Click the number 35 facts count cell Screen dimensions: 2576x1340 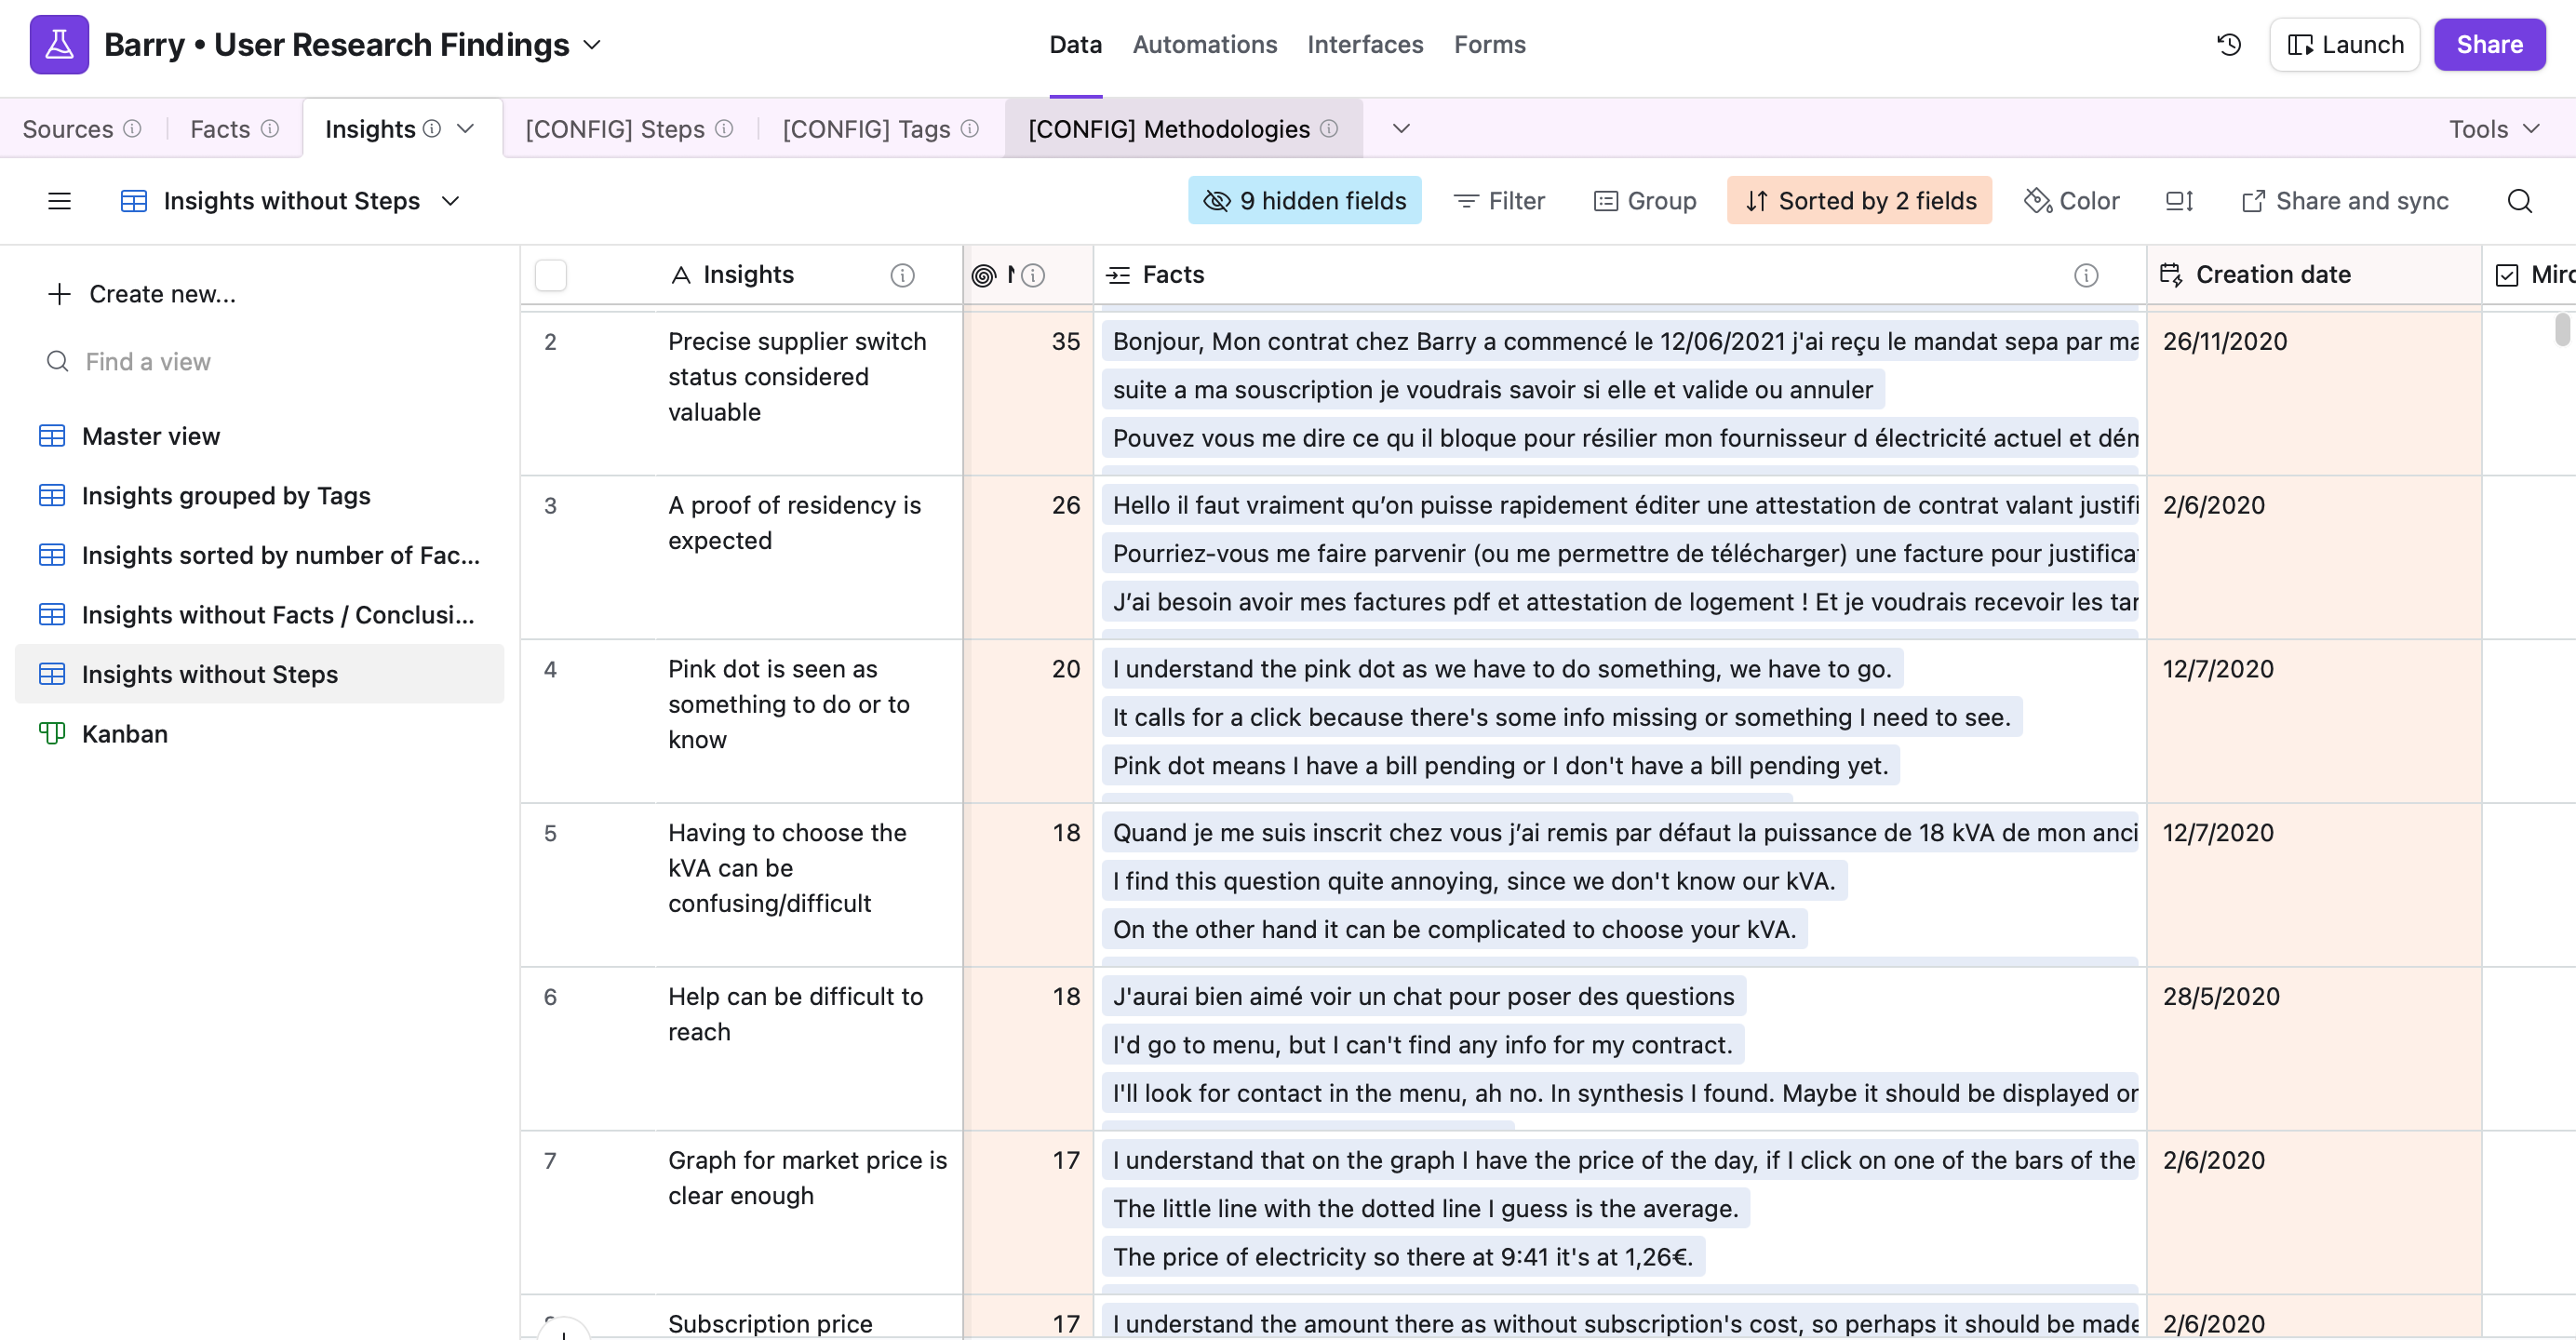pos(1029,393)
